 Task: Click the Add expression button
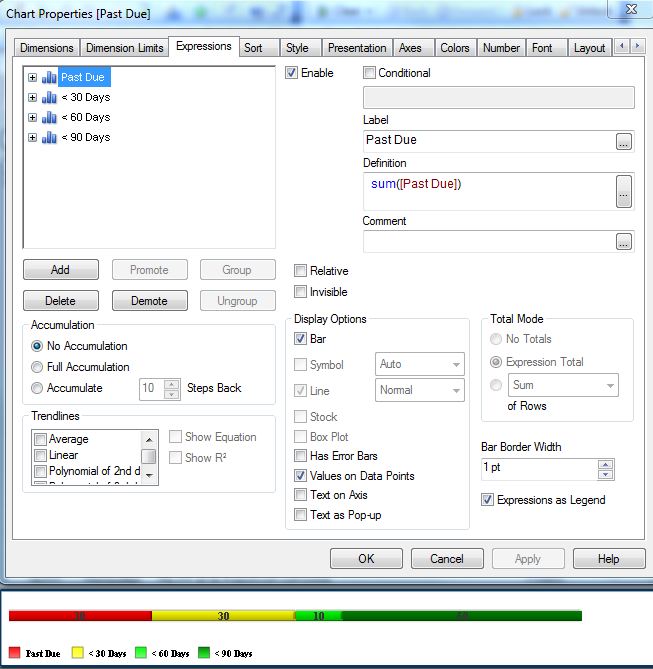pyautogui.click(x=61, y=270)
